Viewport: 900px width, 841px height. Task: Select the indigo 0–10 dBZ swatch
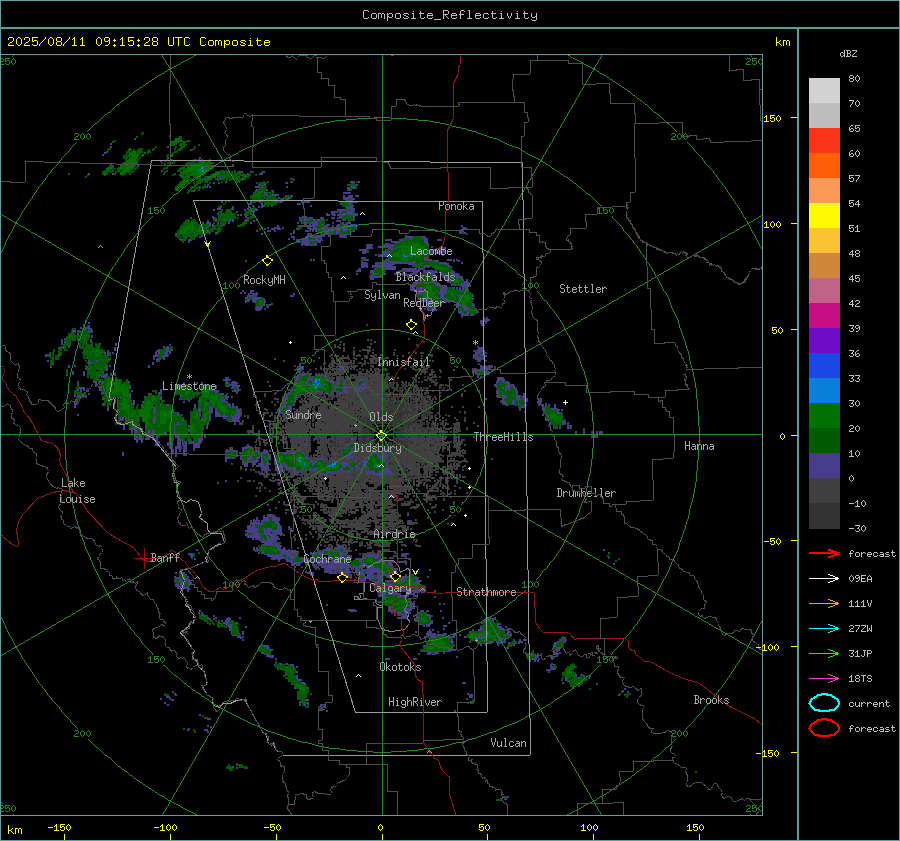[824, 466]
